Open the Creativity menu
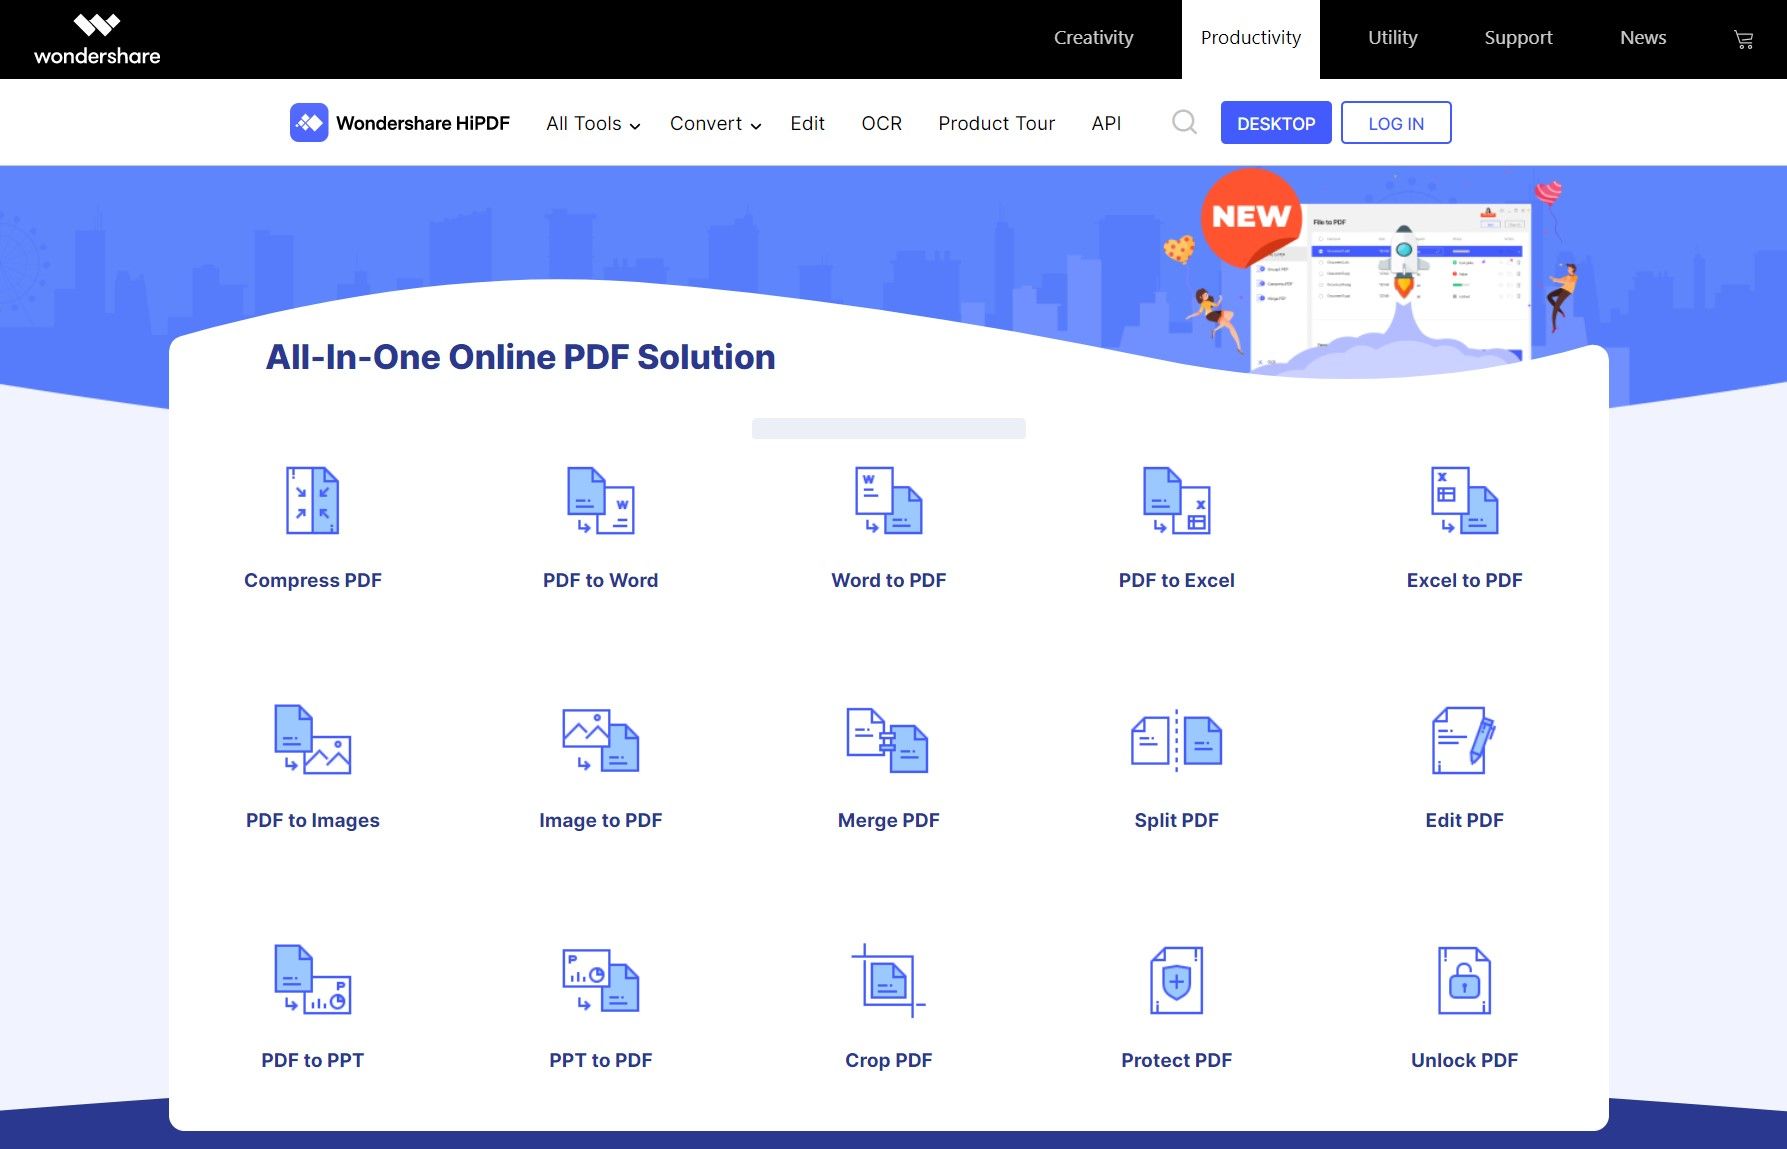Viewport: 1787px width, 1149px height. point(1093,37)
